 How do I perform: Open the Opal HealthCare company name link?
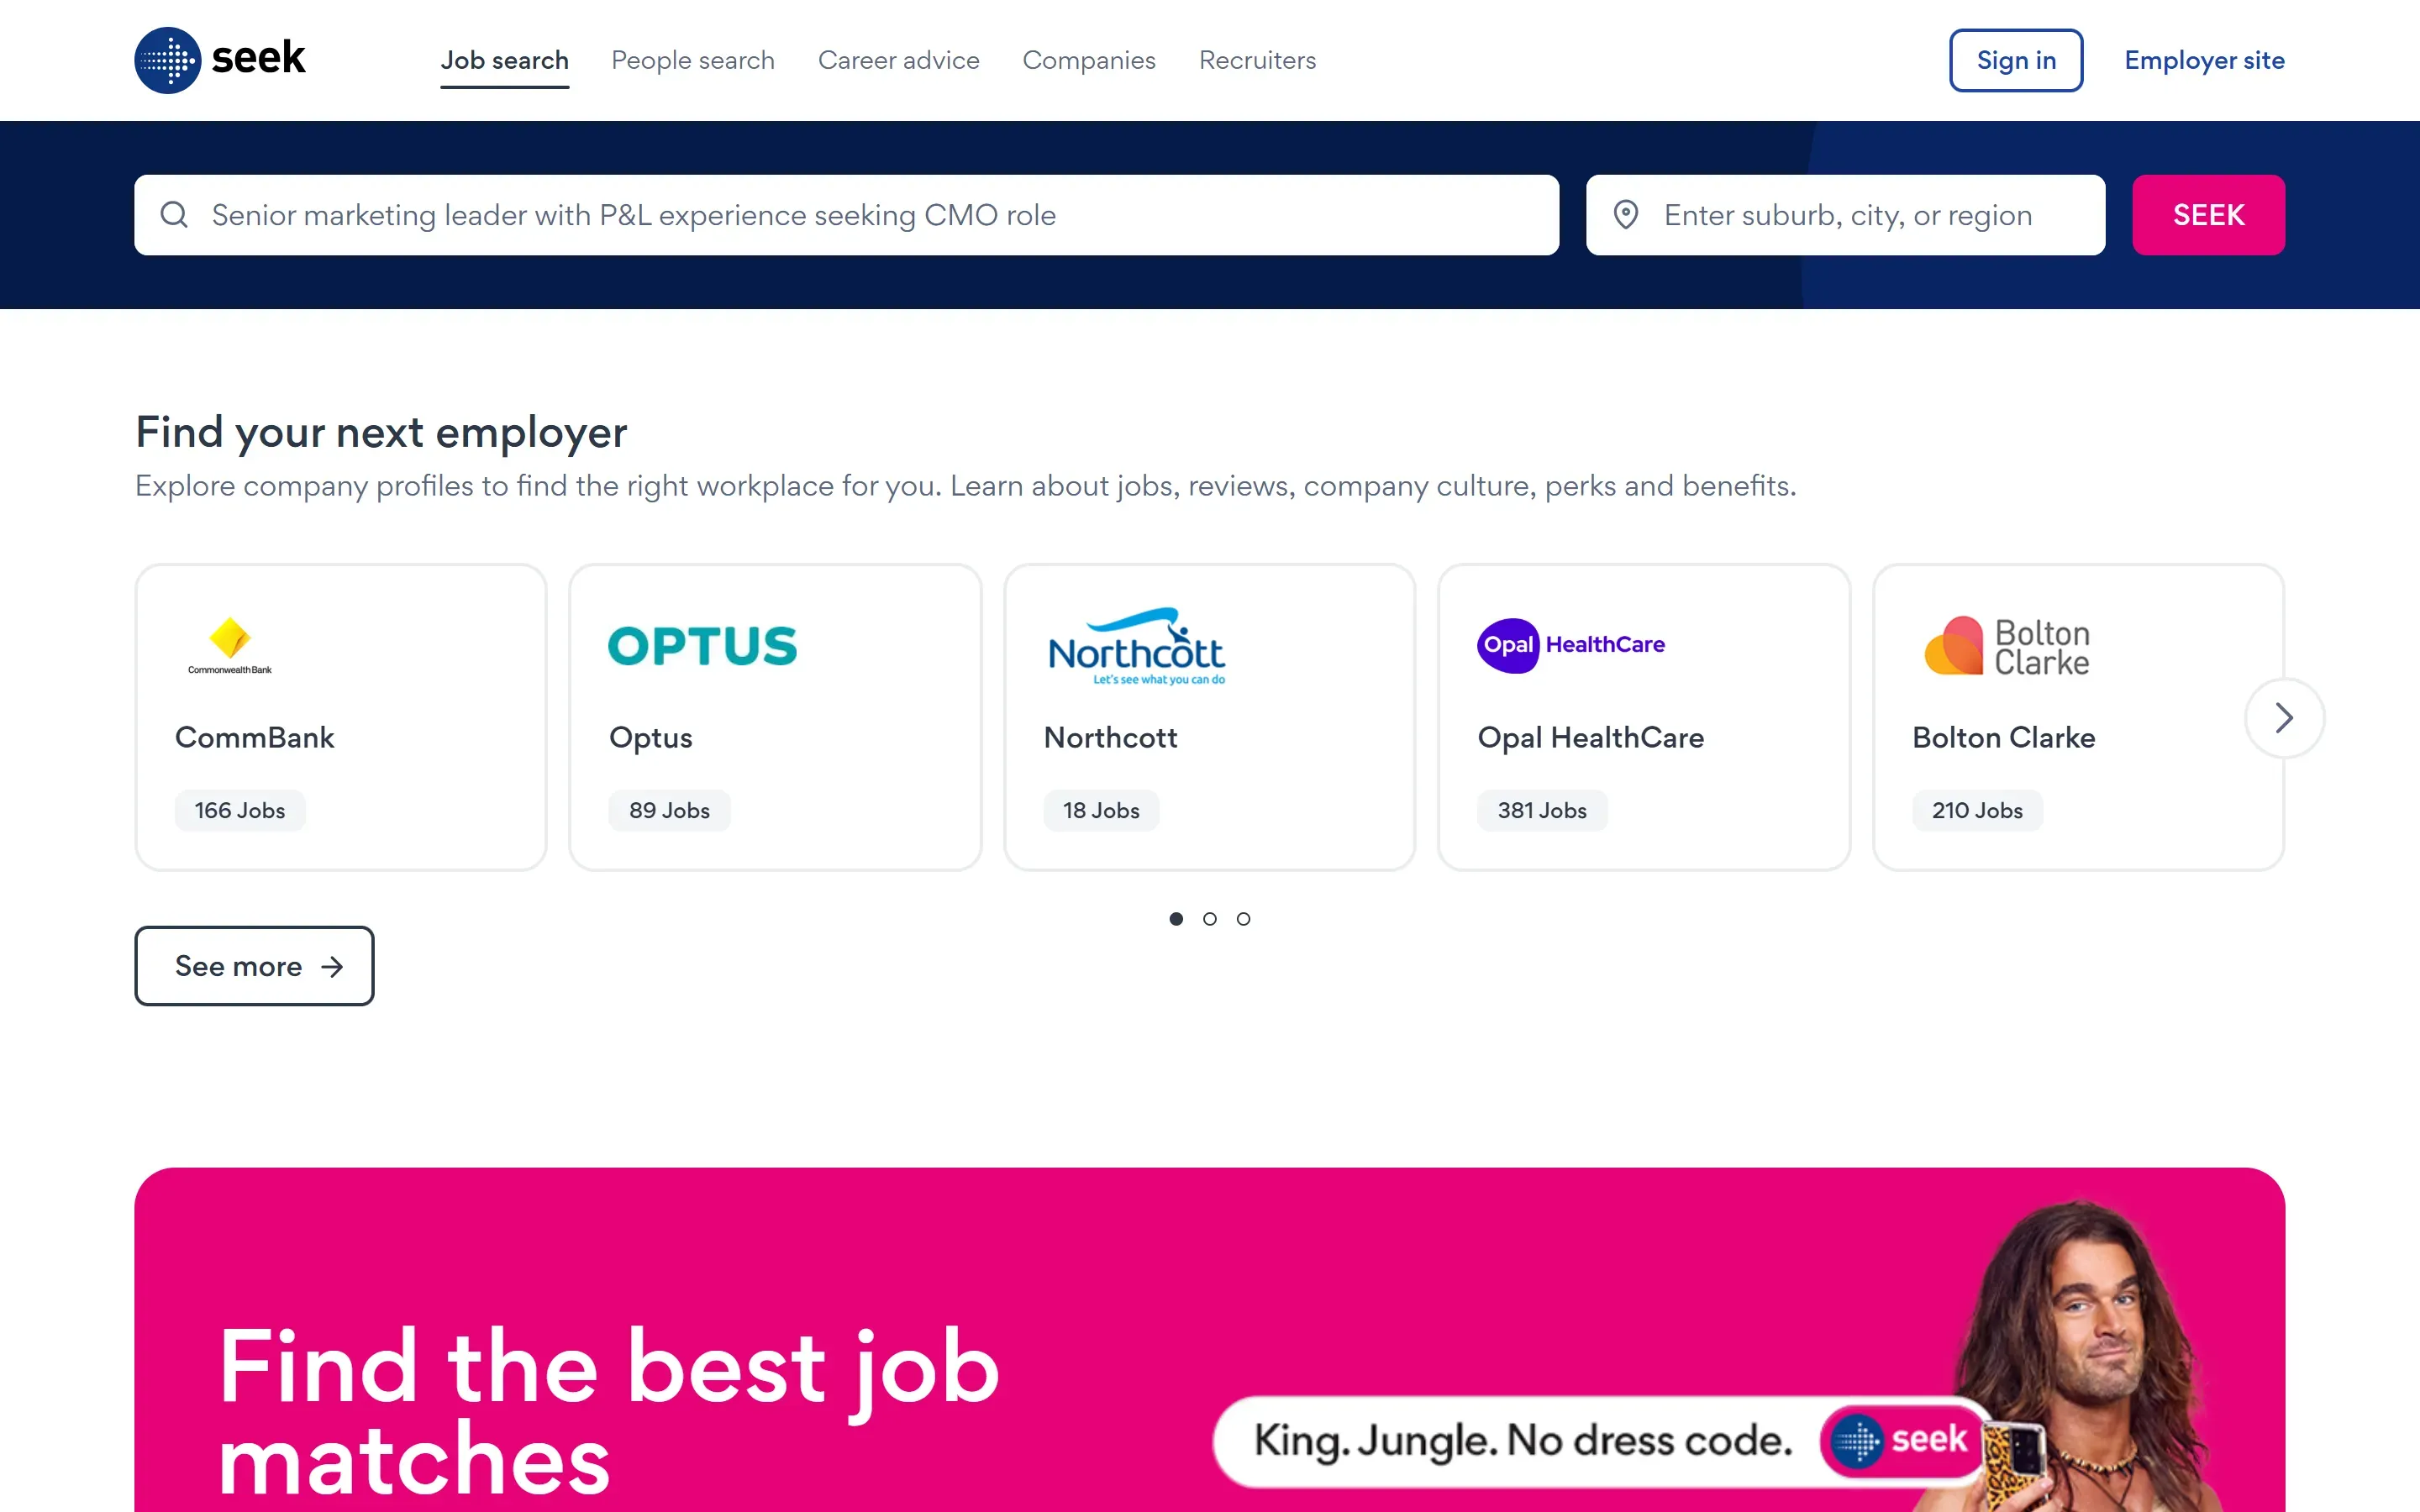[x=1591, y=738]
